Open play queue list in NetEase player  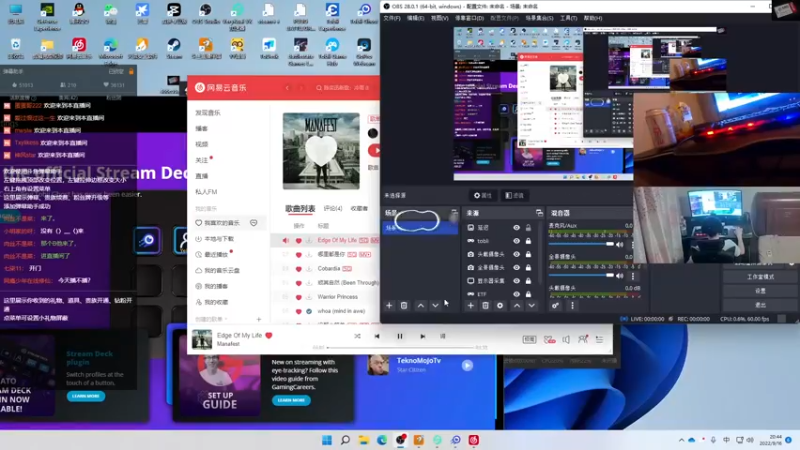click(599, 339)
